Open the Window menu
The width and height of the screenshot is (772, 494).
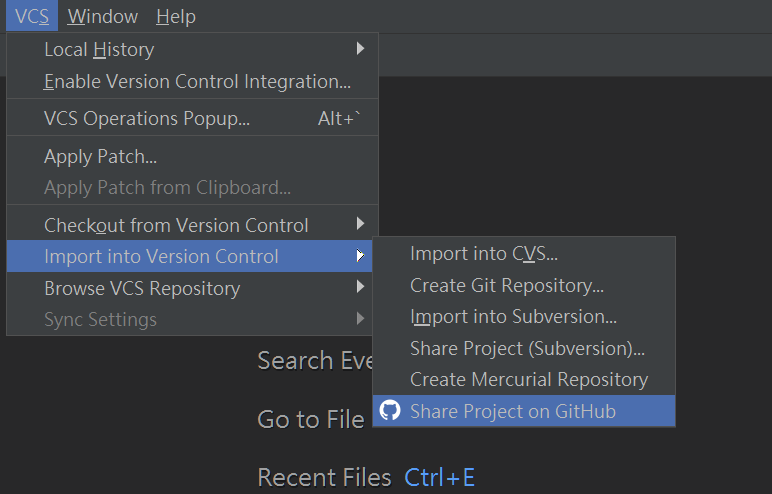(x=103, y=16)
